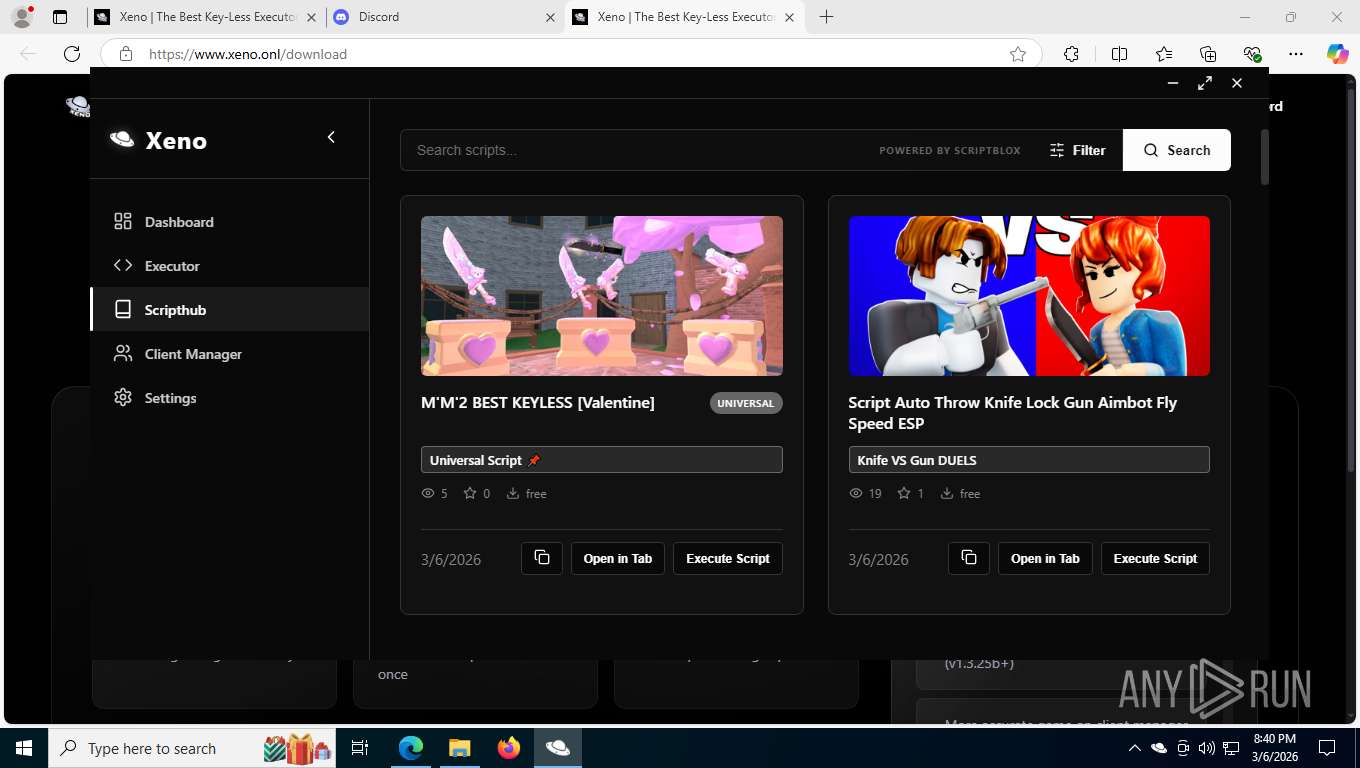
Task: Open Task View from taskbar
Action: (360, 748)
